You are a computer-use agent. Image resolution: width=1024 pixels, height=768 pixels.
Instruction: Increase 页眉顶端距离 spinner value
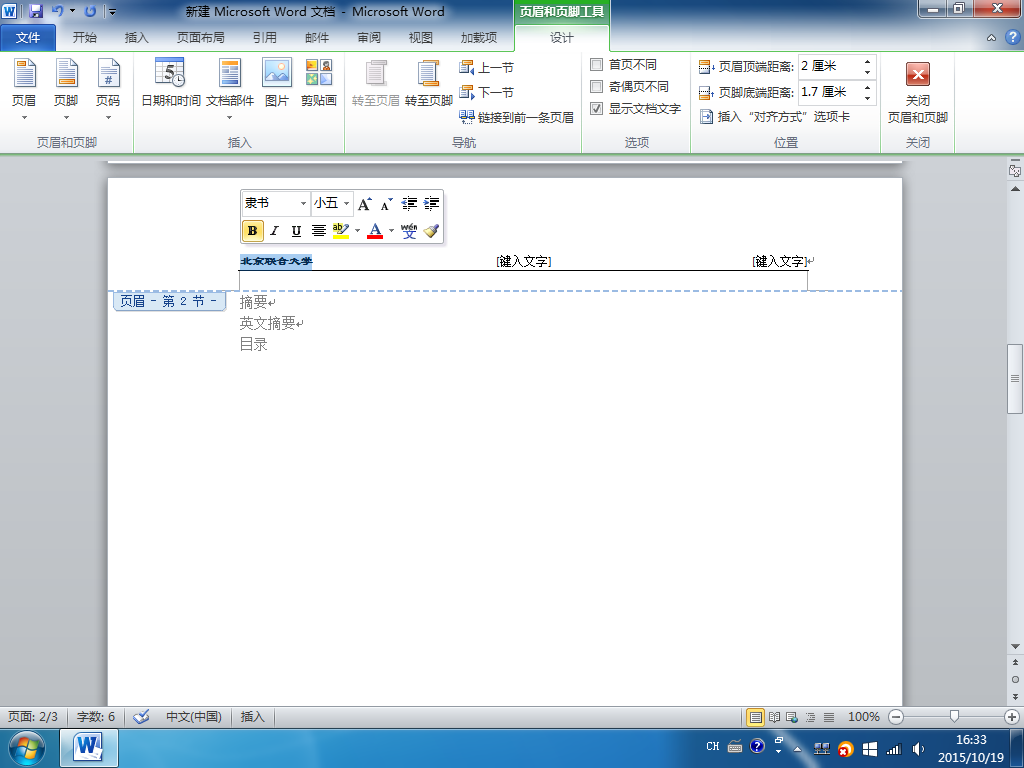(x=867, y=61)
